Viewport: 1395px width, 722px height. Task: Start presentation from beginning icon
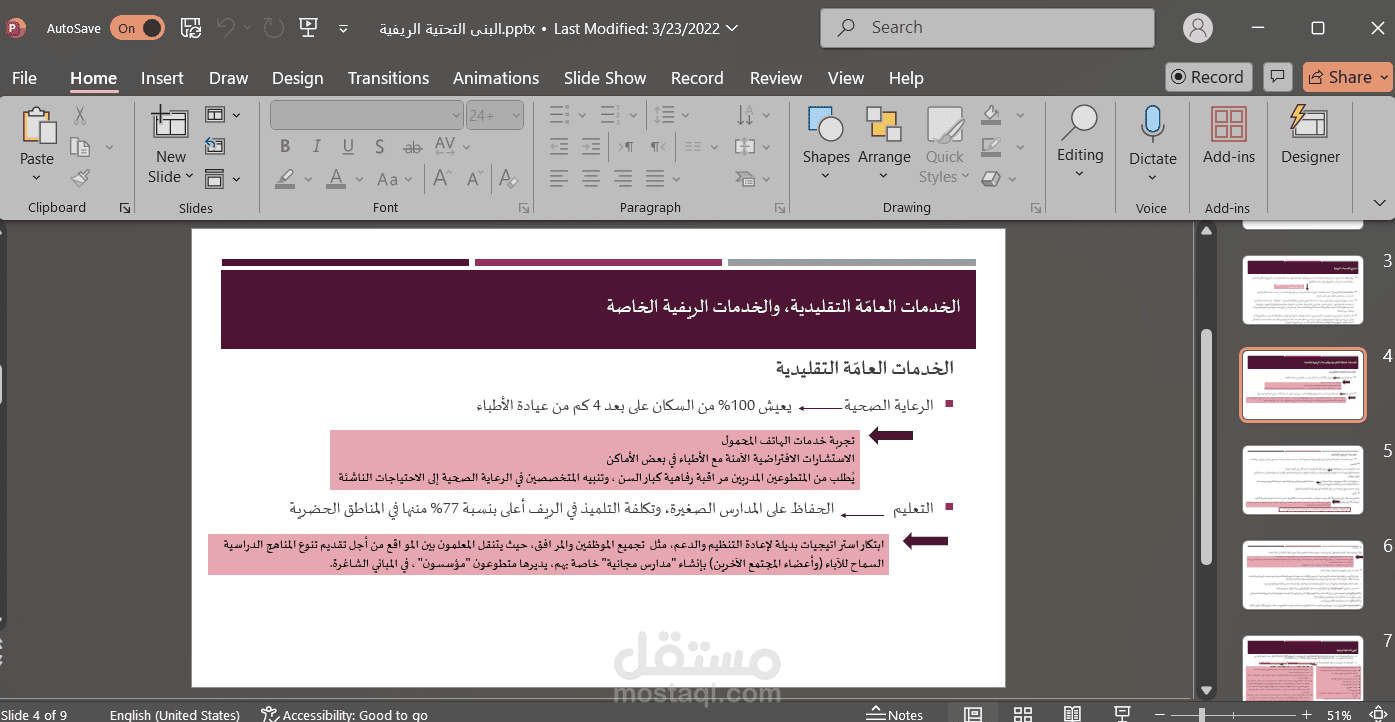click(308, 28)
